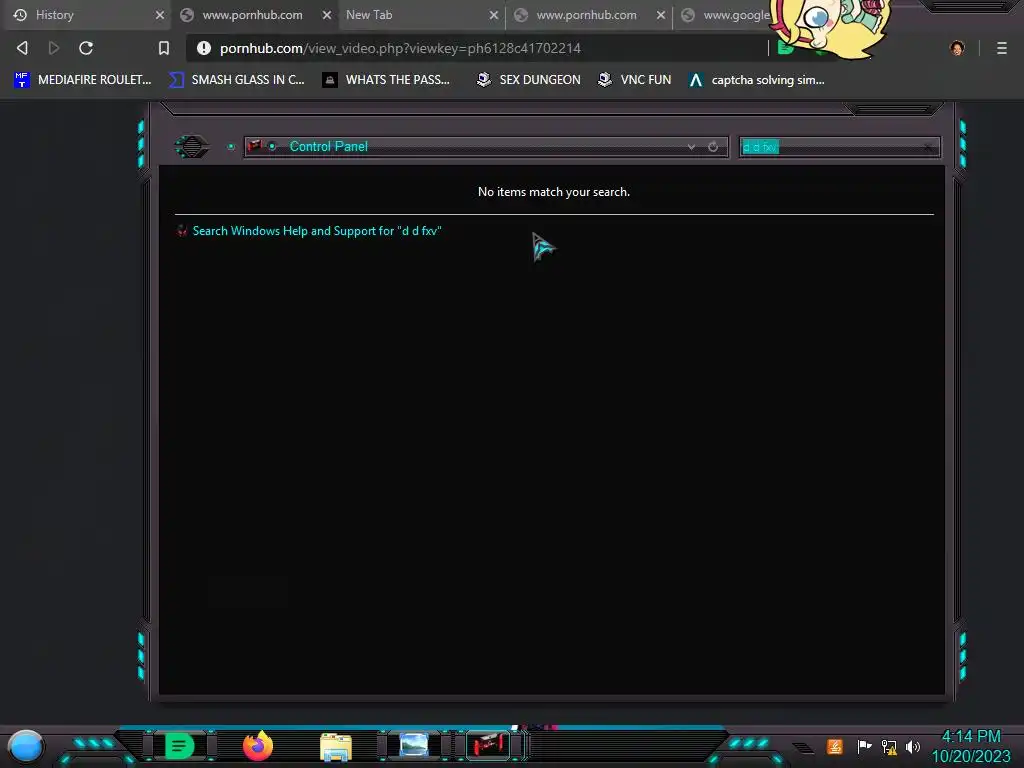Click Control Panel address bar location icon
Viewport: 1024px width, 768px height.
255,146
